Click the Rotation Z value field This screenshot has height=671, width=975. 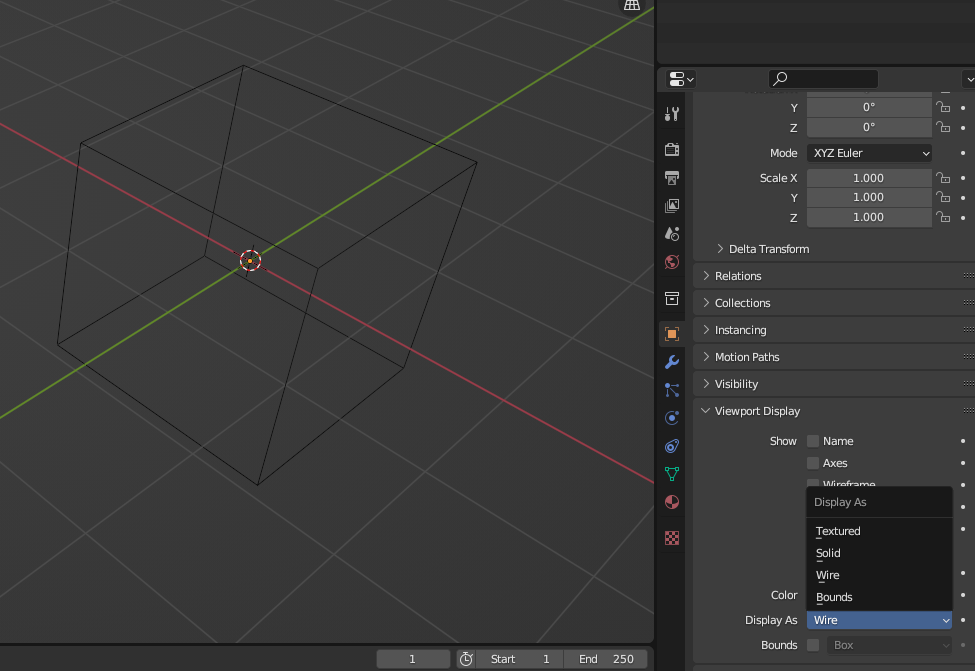pyautogui.click(x=869, y=127)
